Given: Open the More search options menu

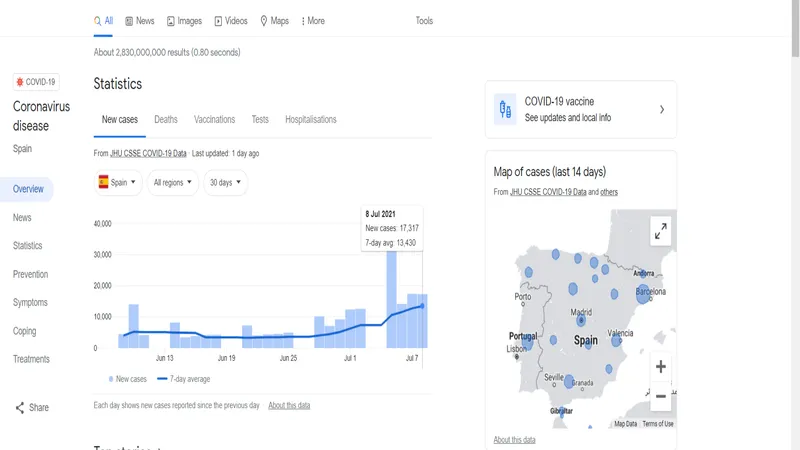Looking at the screenshot, I should 313,21.
